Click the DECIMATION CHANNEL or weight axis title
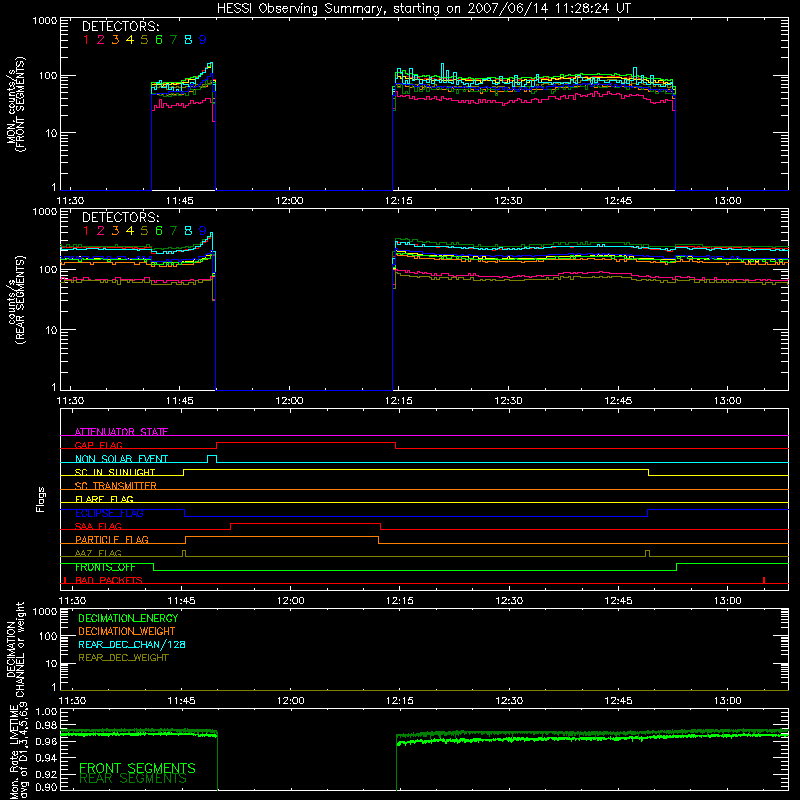Viewport: 800px width, 800px height. (x=15, y=649)
